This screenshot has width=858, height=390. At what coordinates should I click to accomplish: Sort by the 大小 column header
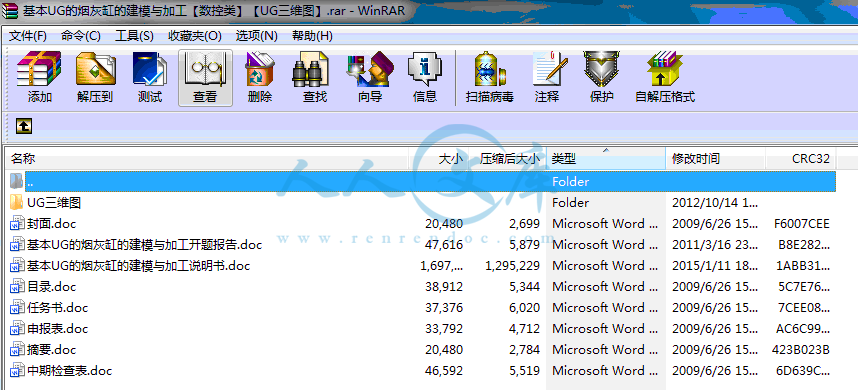coord(439,159)
